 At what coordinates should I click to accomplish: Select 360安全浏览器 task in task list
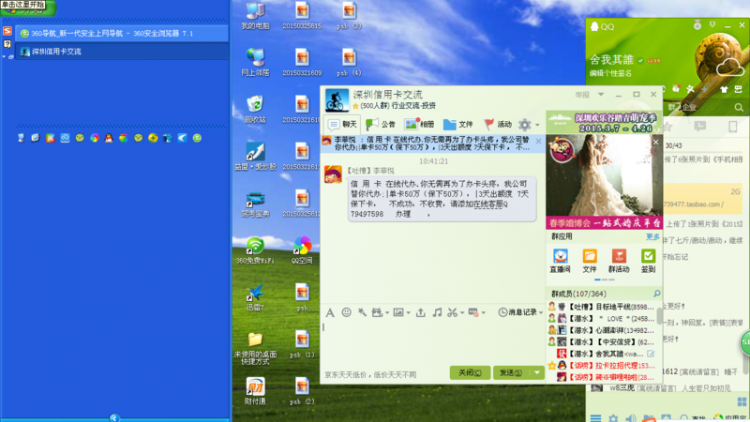(121, 33)
